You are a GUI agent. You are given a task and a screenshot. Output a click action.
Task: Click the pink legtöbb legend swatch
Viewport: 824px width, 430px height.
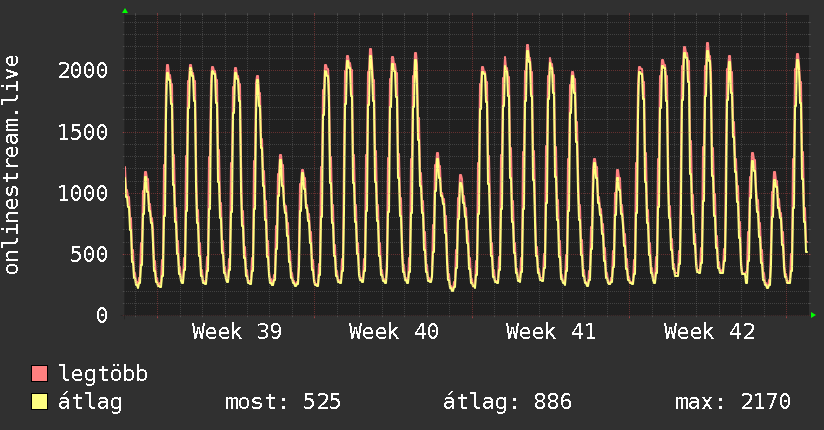coord(39,373)
